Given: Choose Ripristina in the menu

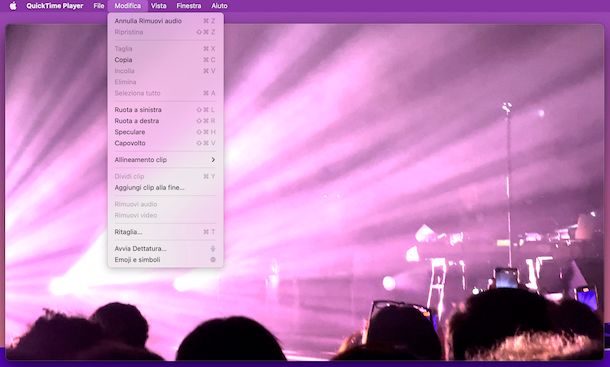Looking at the screenshot, I should 165,32.
